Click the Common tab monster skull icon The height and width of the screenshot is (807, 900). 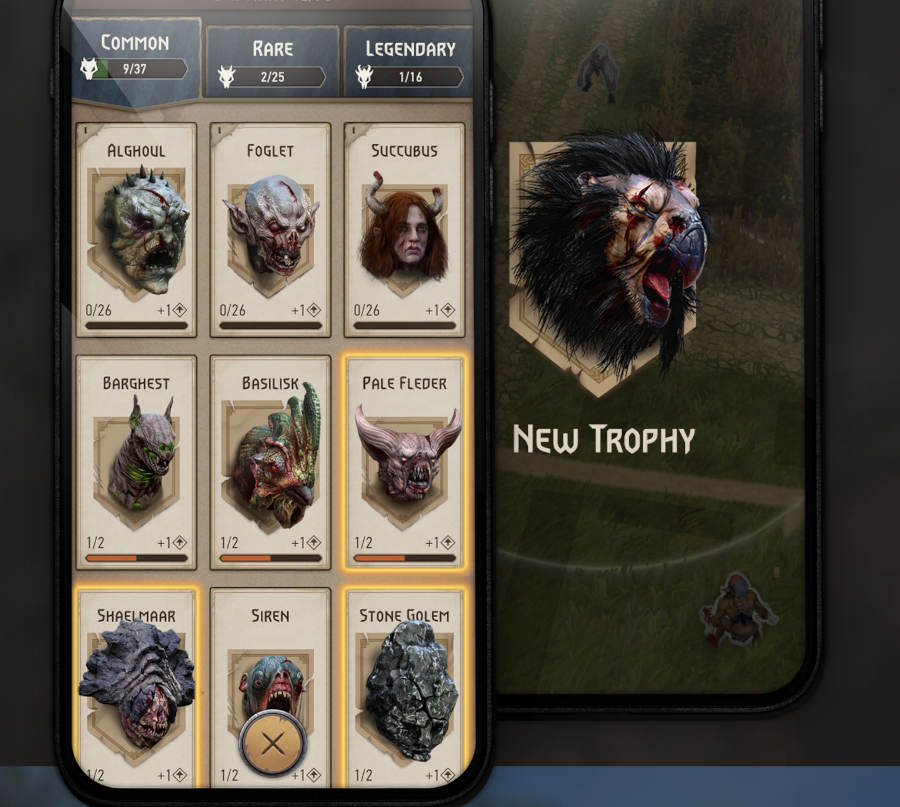[x=90, y=69]
